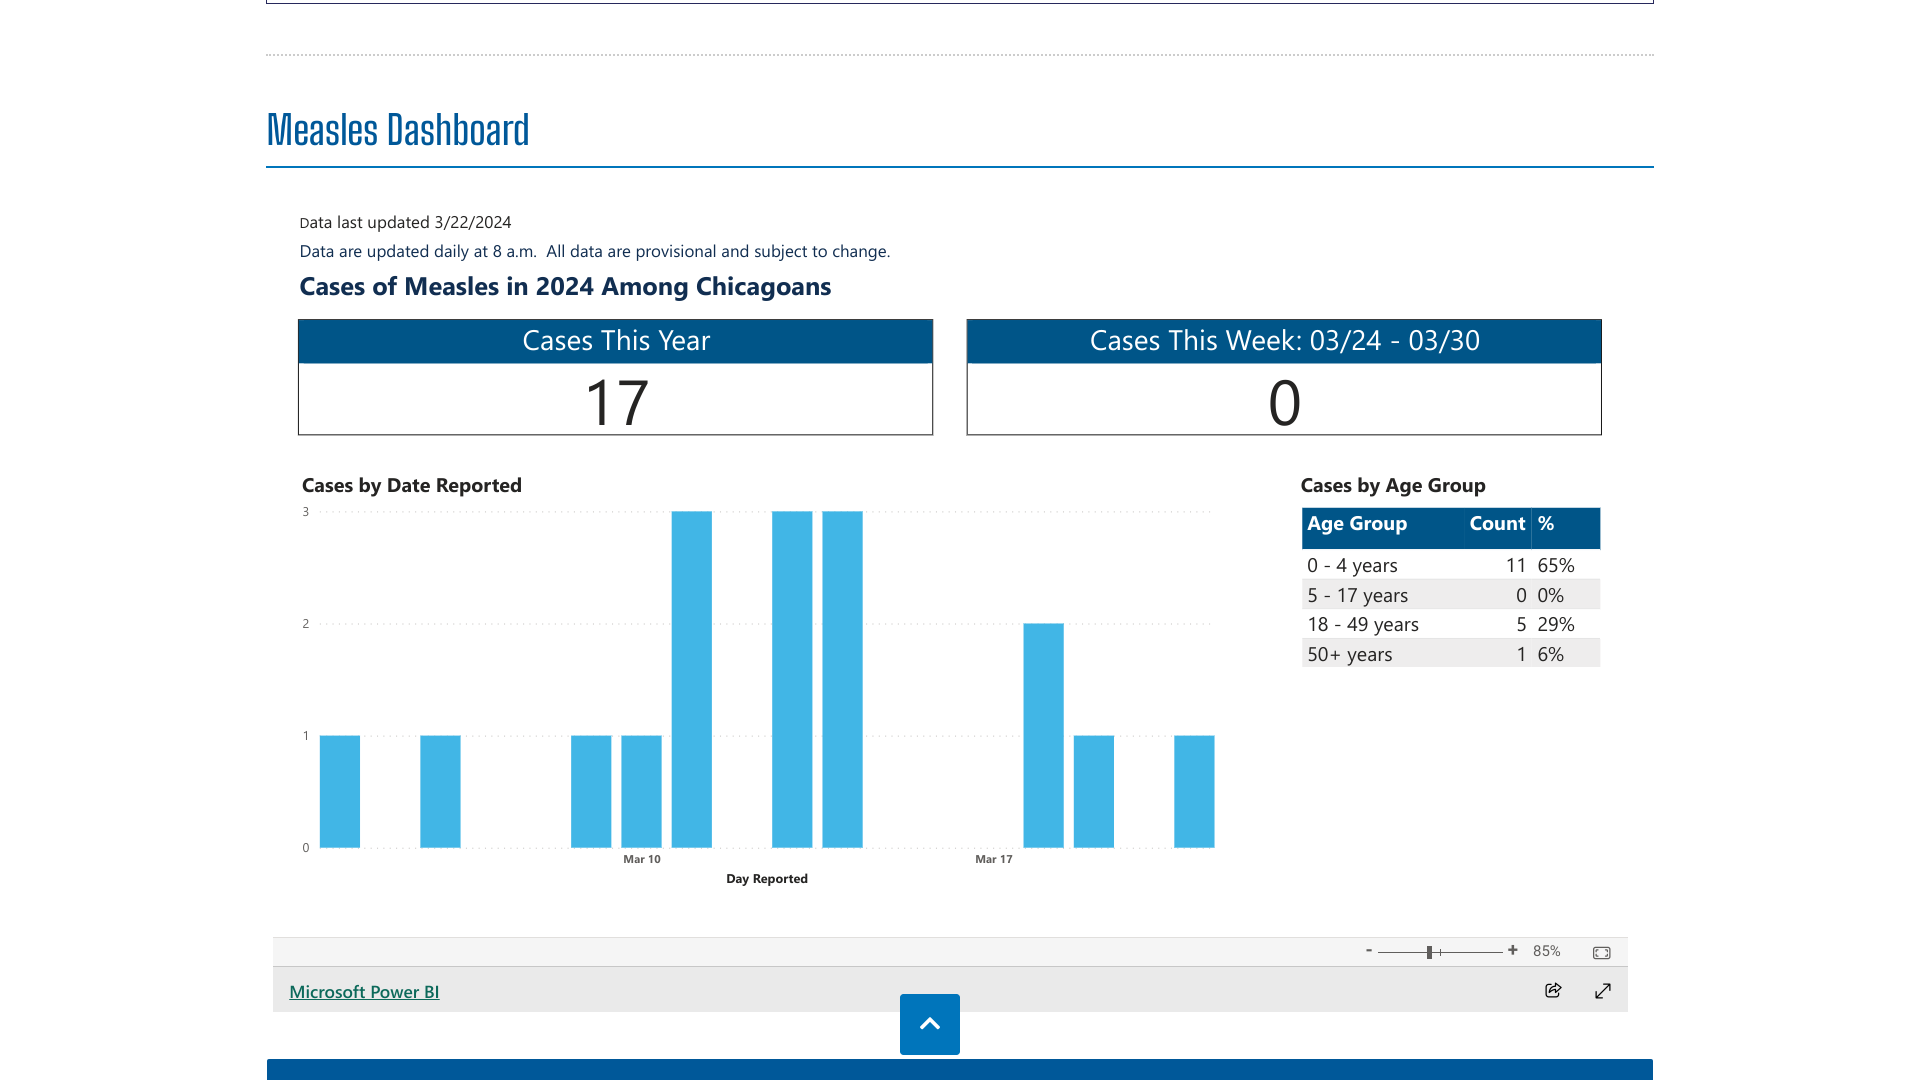Open the Microsoft Power BI link
Viewport: 1920px width, 1080px height.
coord(364,992)
